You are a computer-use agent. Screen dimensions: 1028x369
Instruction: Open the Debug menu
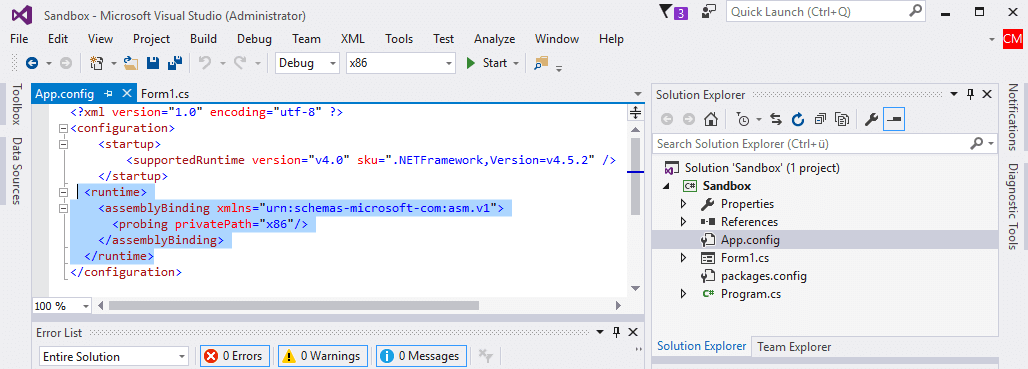coord(254,39)
